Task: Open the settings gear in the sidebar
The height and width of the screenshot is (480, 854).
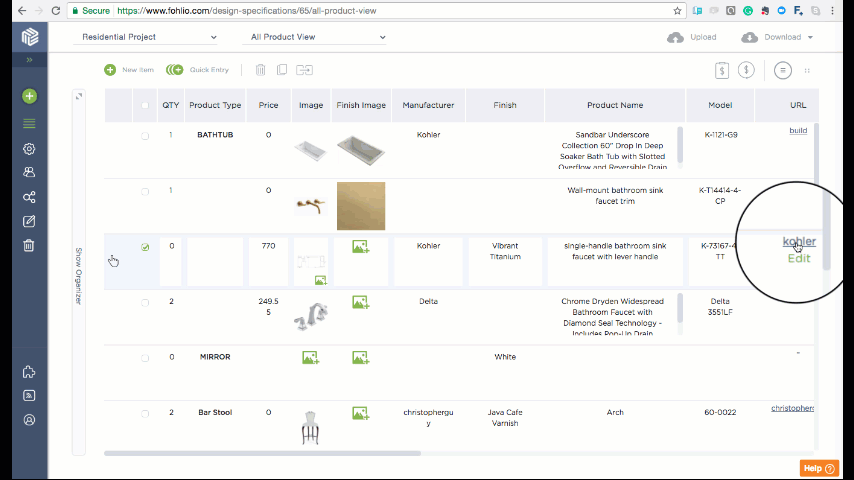Action: pyautogui.click(x=29, y=149)
